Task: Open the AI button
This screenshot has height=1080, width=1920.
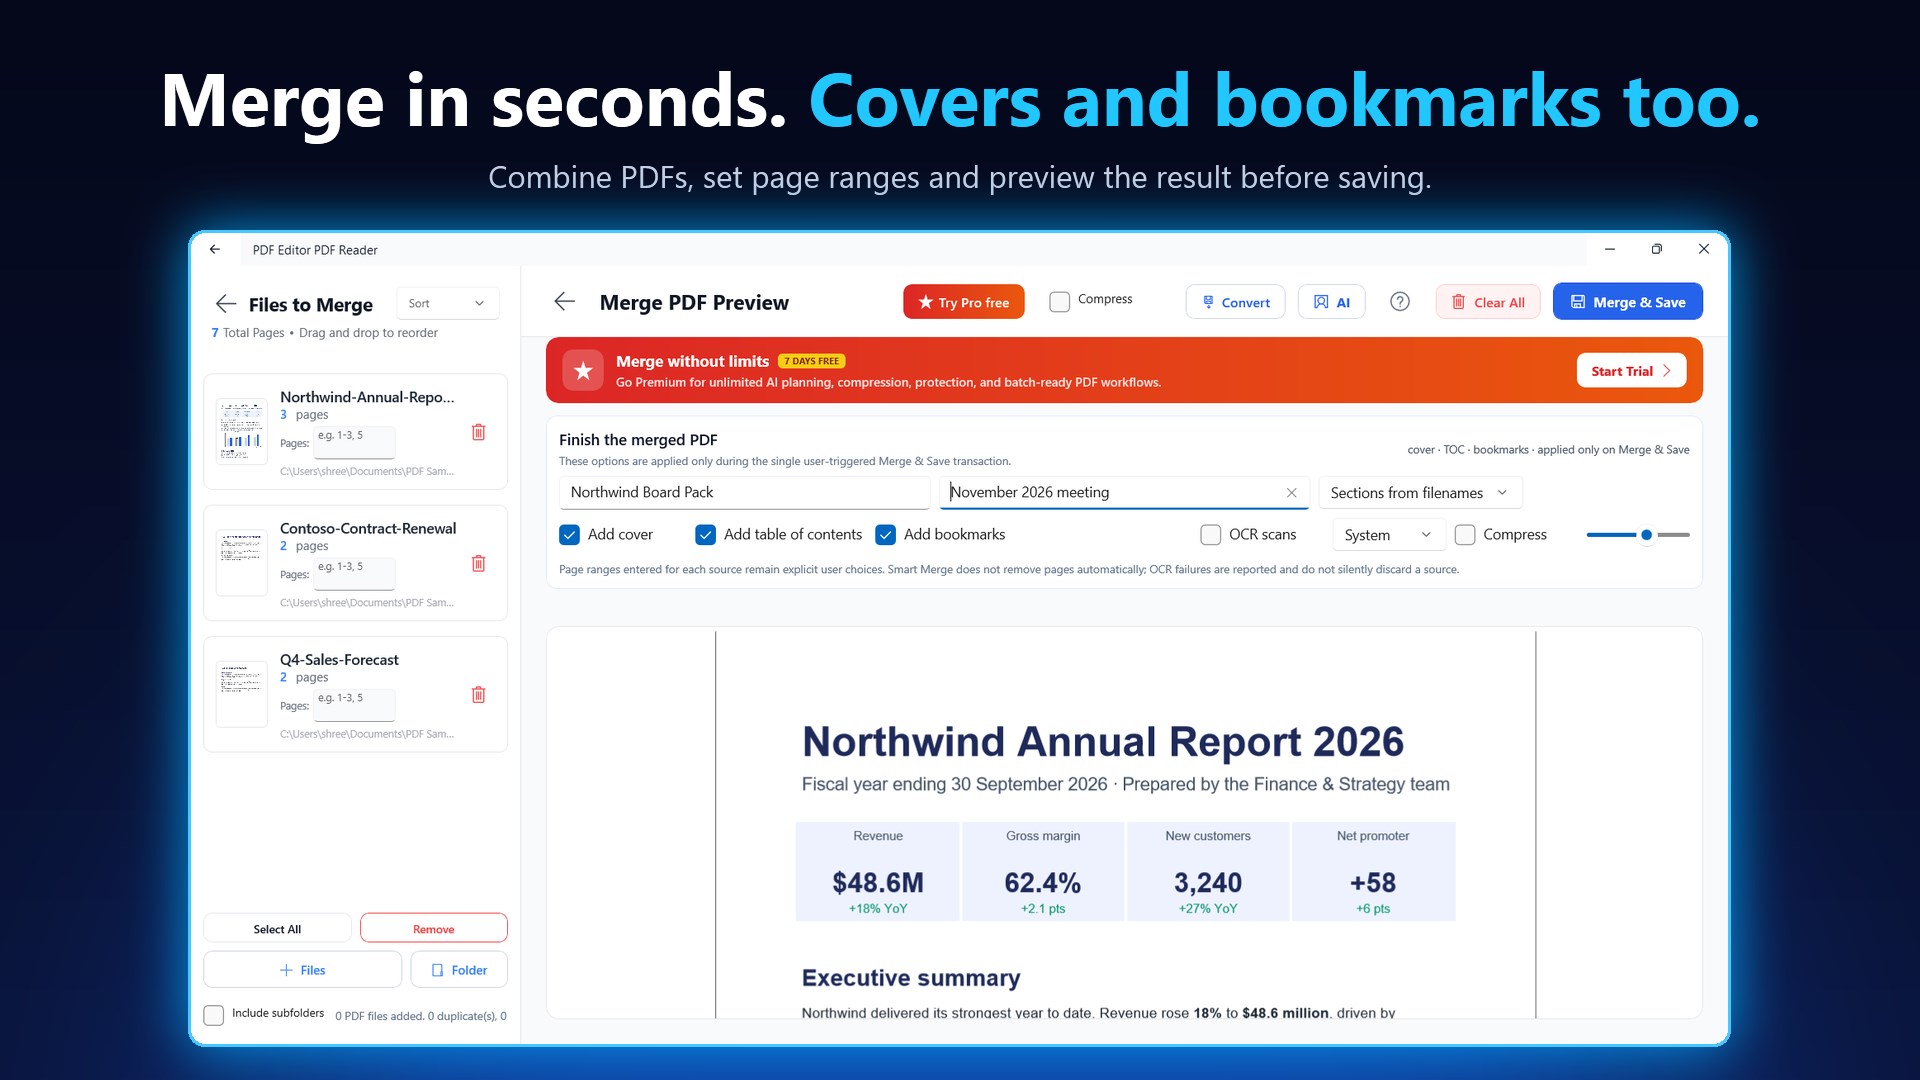Action: [x=1331, y=301]
